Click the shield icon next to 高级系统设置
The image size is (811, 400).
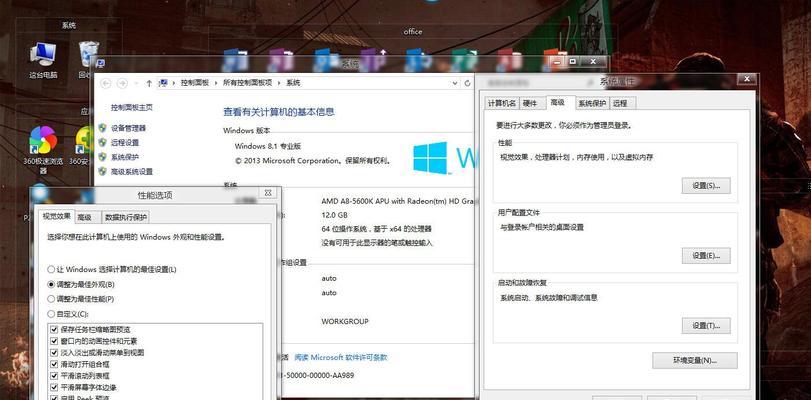[102, 171]
